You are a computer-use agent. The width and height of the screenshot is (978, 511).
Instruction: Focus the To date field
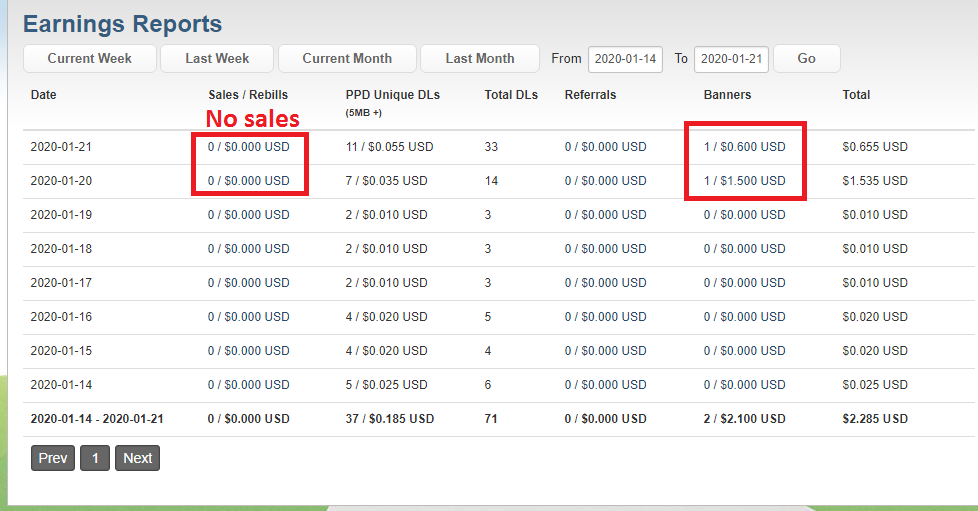click(x=731, y=59)
